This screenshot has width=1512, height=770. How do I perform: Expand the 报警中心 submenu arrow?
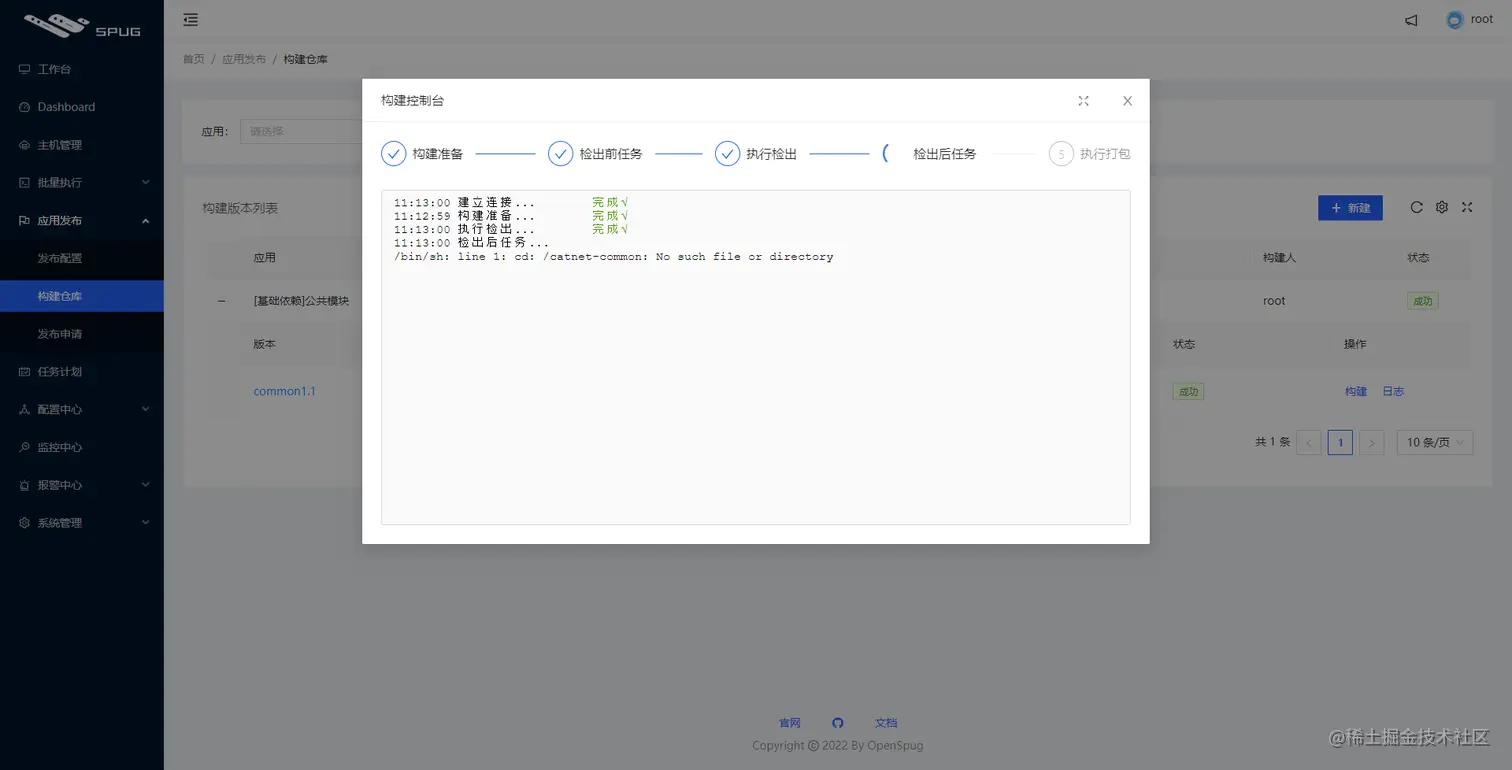(x=145, y=485)
